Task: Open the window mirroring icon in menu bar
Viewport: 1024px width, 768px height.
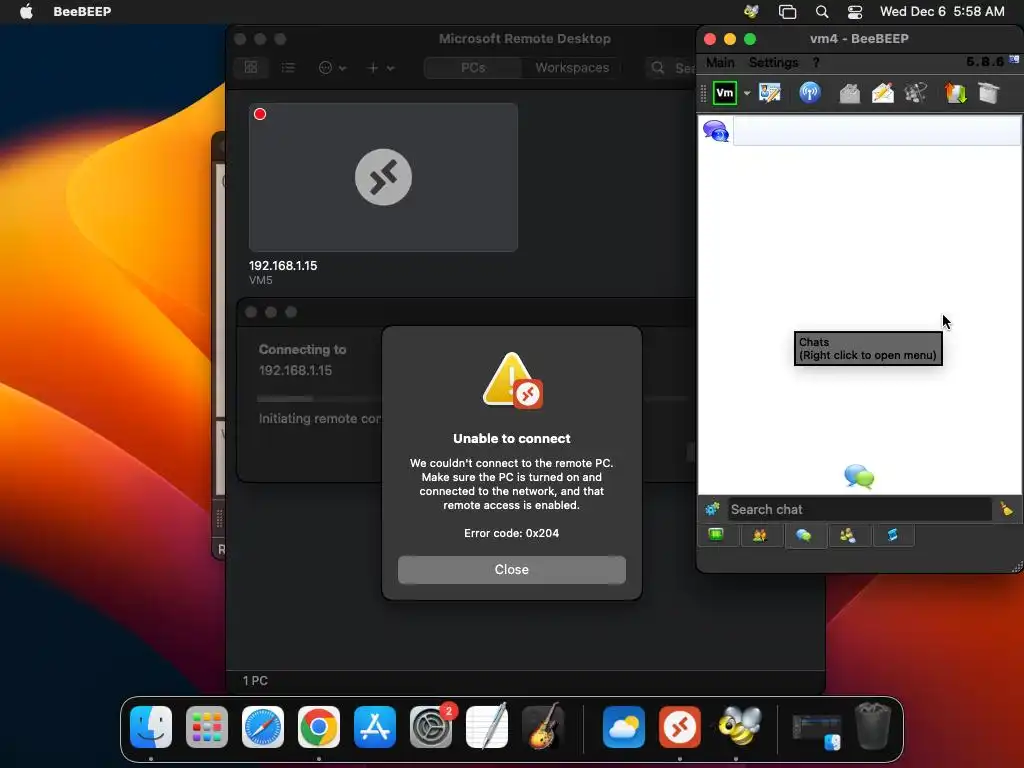Action: click(x=787, y=12)
